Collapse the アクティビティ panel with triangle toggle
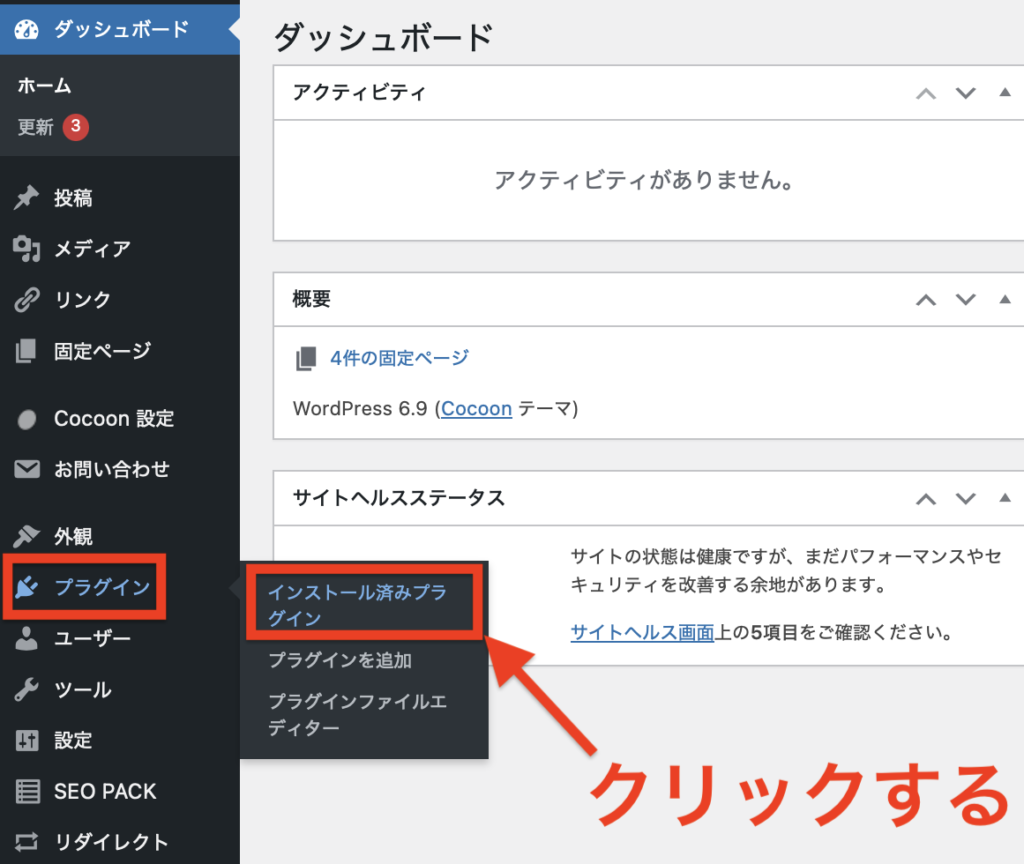 (x=1005, y=93)
